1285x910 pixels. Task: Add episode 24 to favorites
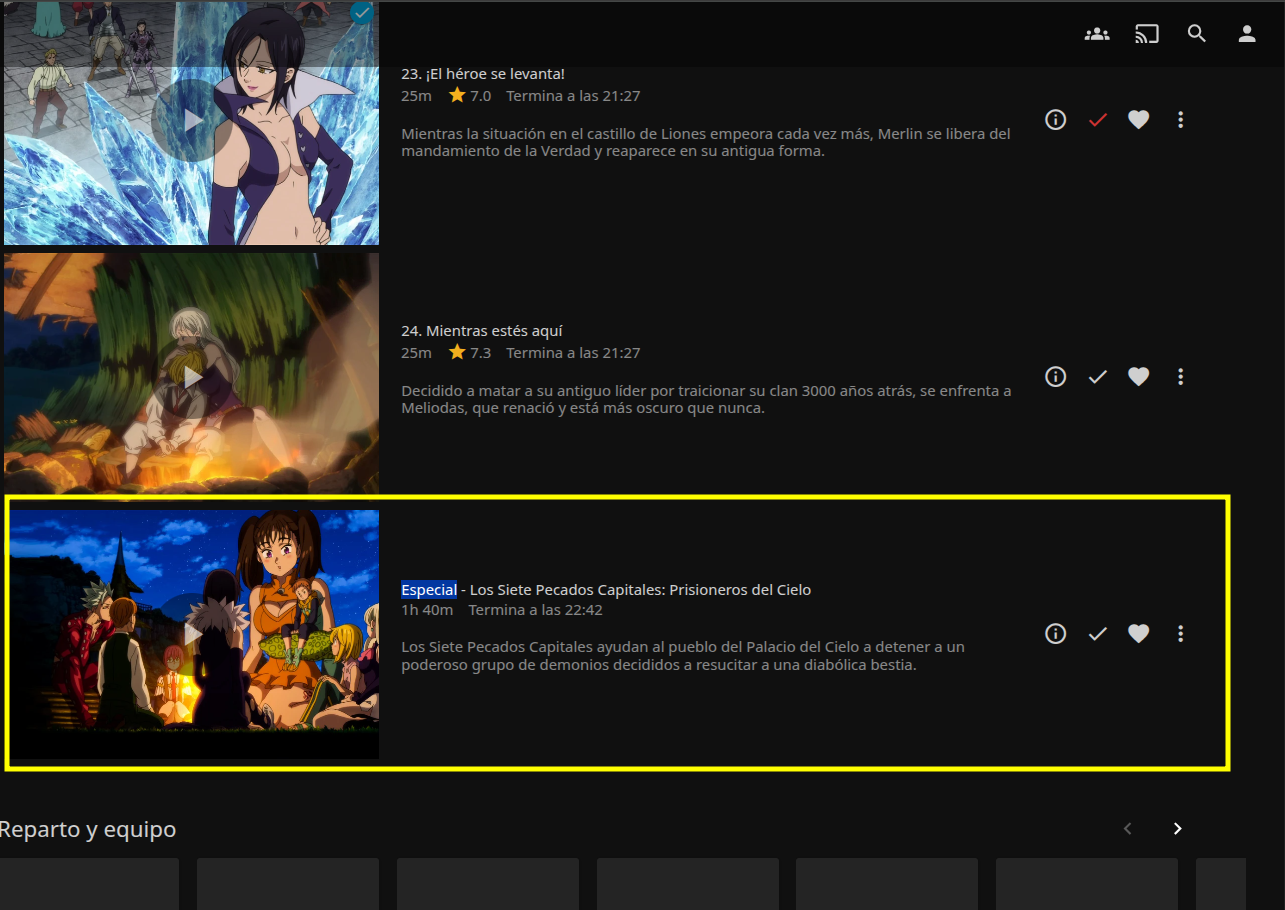tap(1139, 377)
